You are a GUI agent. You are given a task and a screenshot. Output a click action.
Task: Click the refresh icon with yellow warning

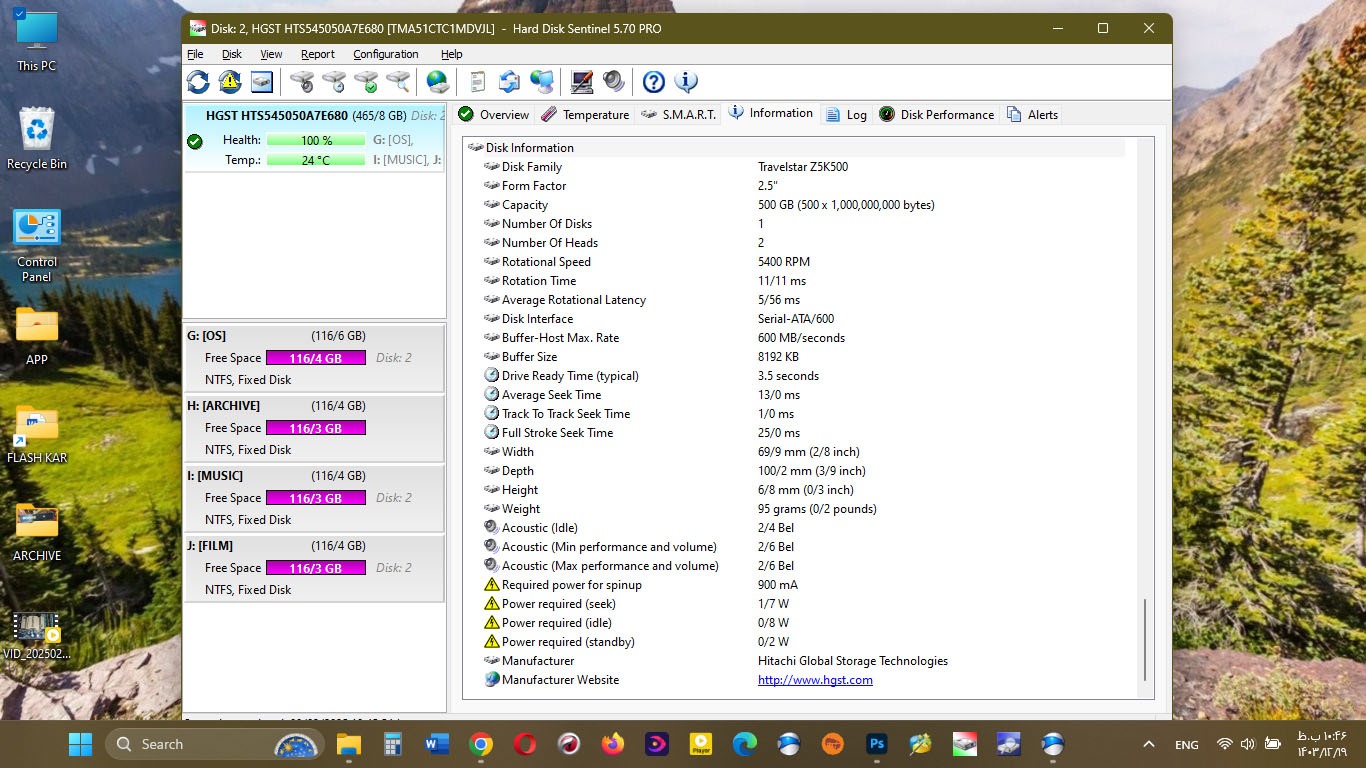230,82
